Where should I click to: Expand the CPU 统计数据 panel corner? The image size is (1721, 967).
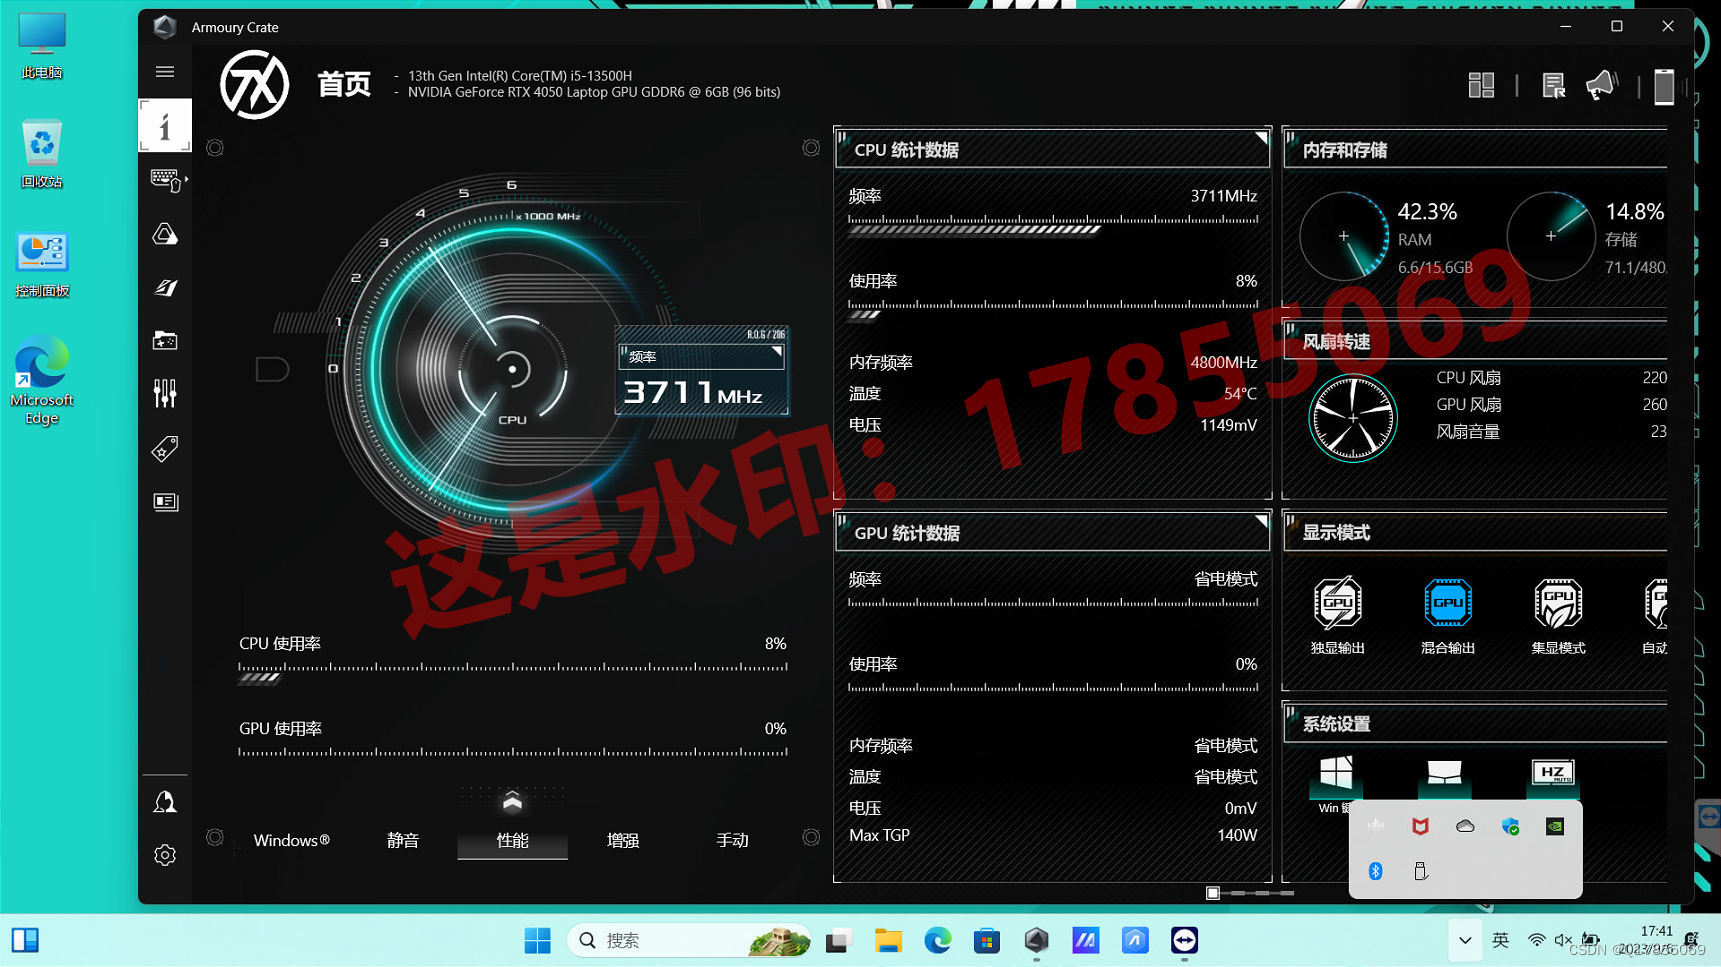coord(1261,138)
